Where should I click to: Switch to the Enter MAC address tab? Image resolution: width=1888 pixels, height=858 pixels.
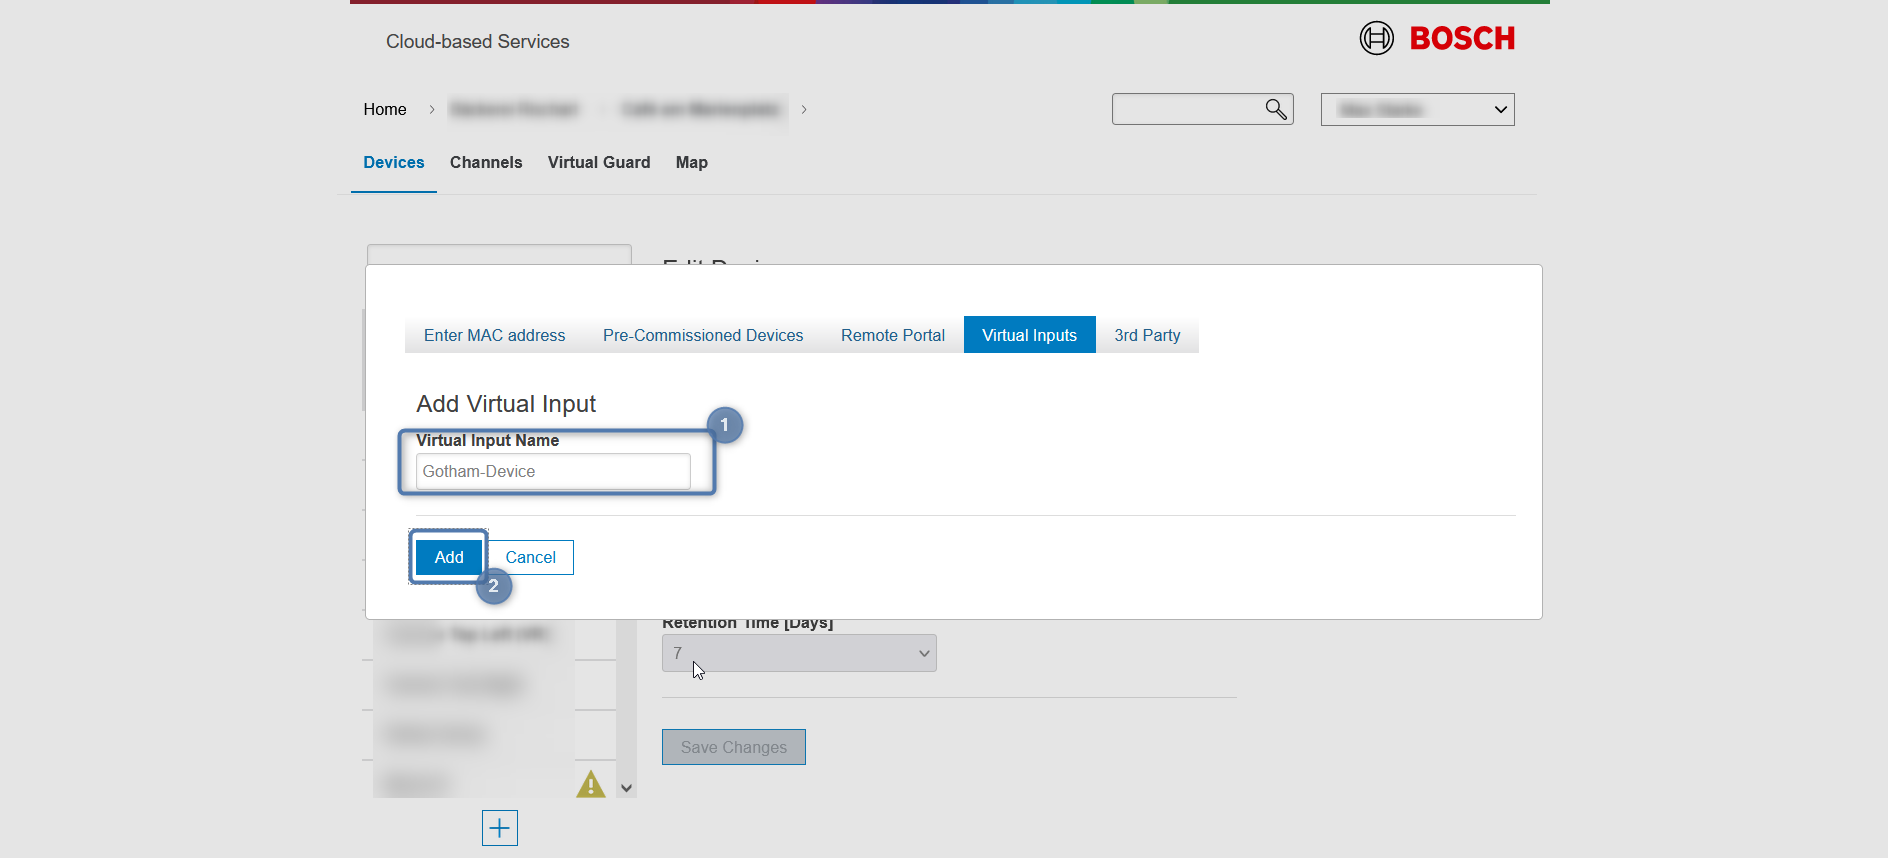[x=494, y=336]
